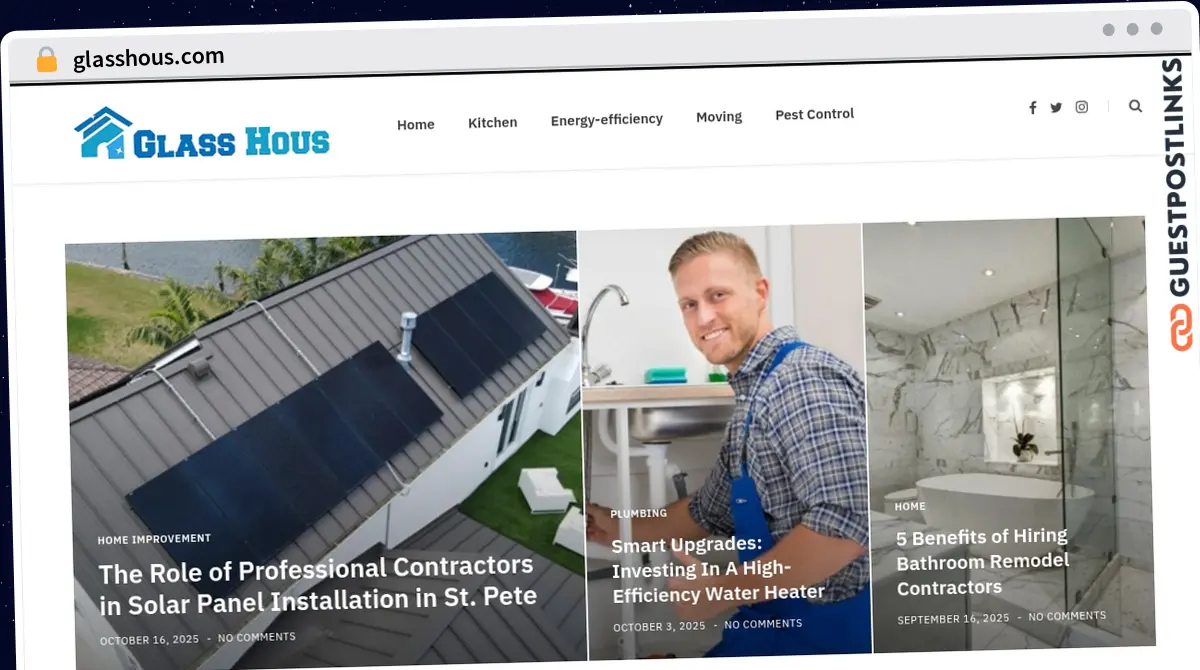
Task: Open the Pest Control menu item
Action: (815, 114)
